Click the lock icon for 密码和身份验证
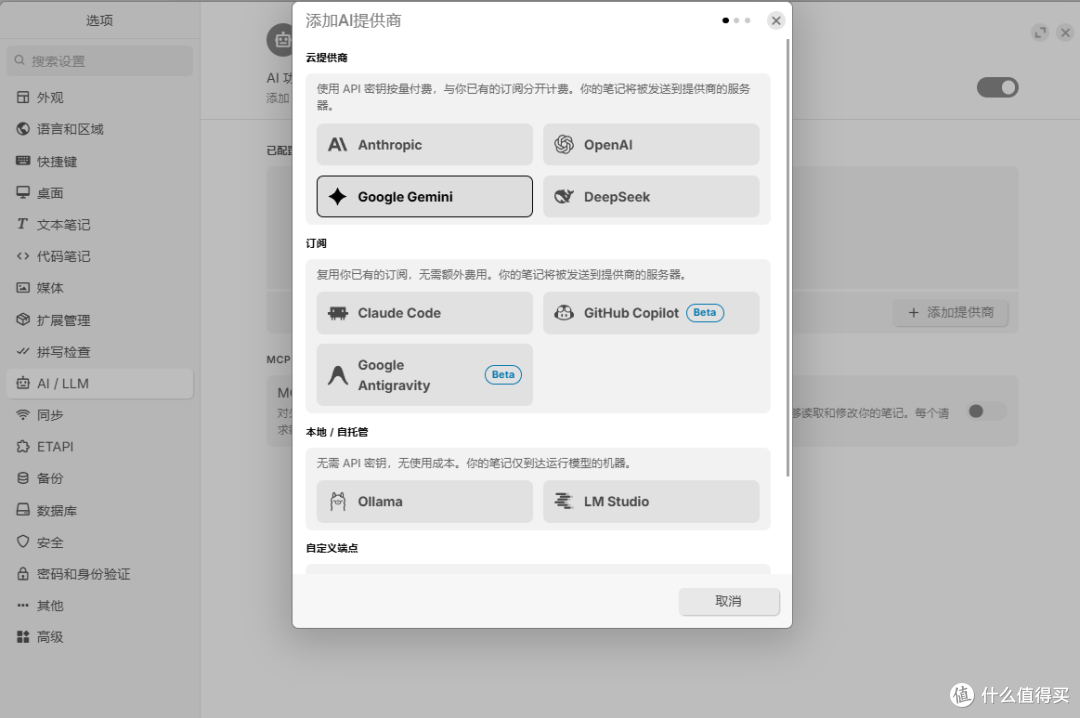 tap(23, 574)
